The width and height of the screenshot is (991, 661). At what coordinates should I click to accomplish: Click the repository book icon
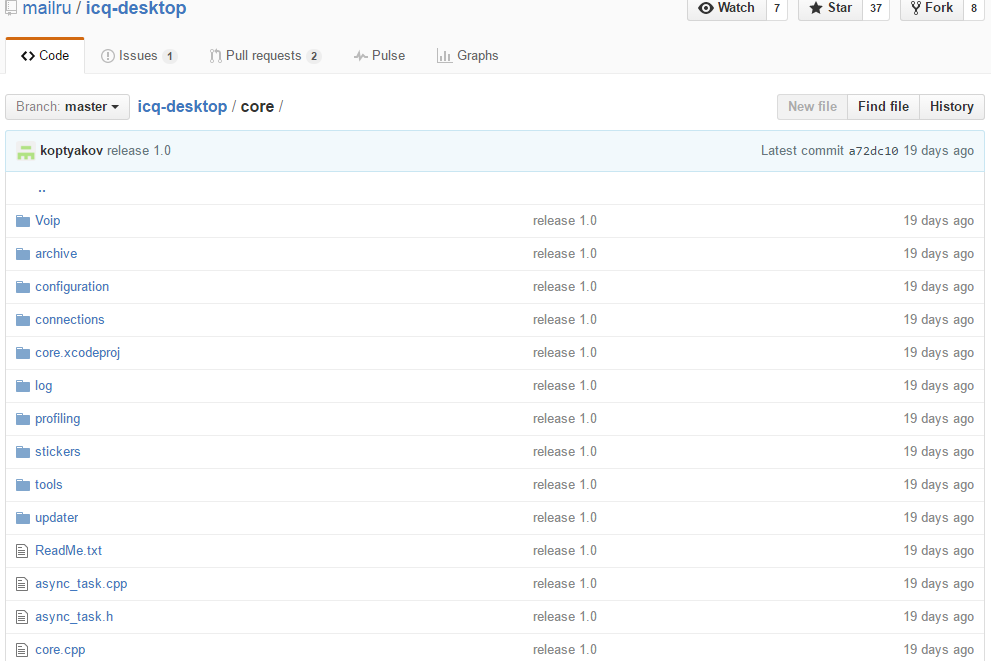click(11, 8)
